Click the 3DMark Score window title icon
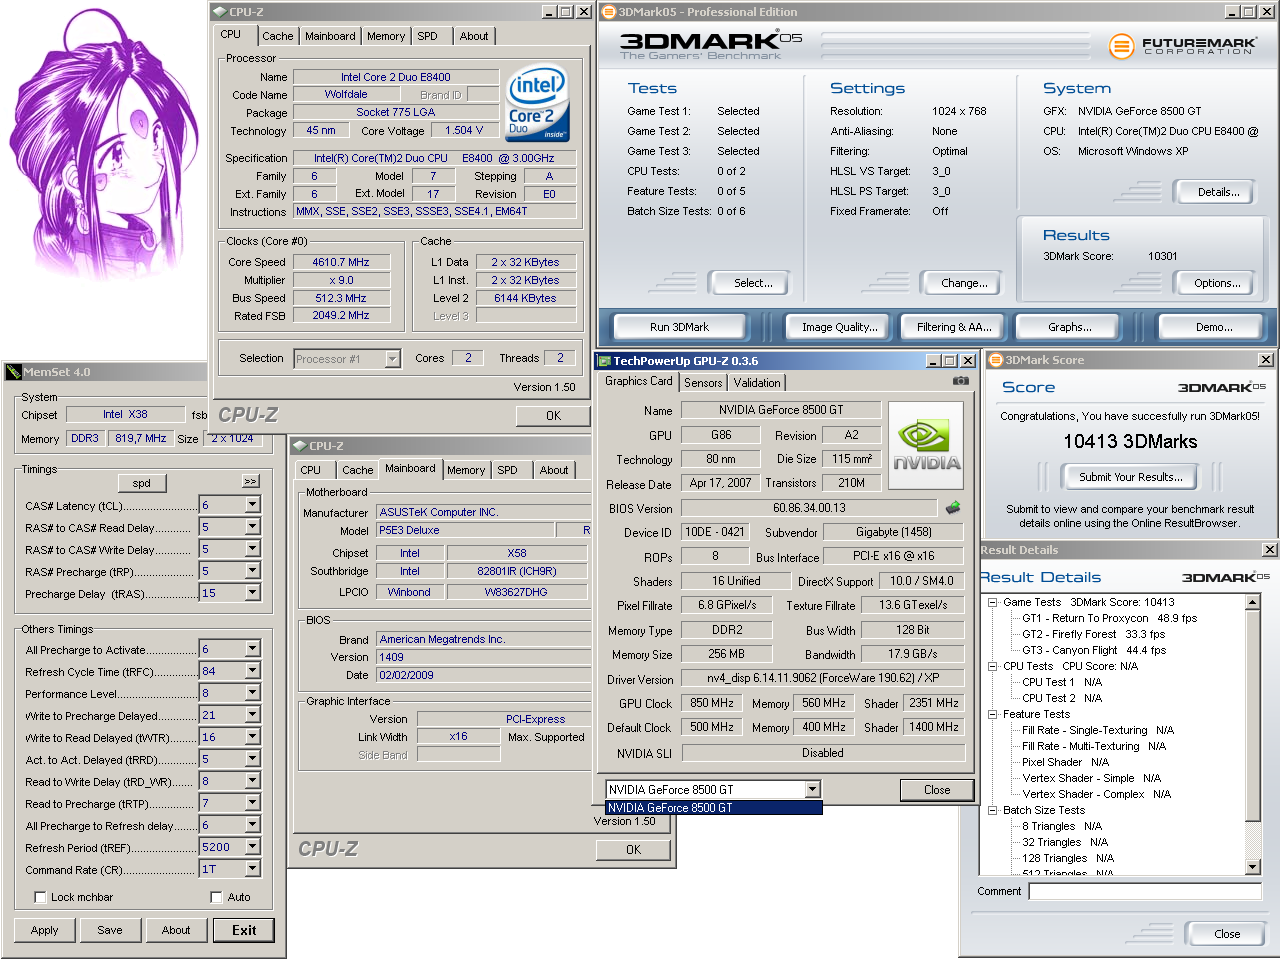 click(996, 360)
